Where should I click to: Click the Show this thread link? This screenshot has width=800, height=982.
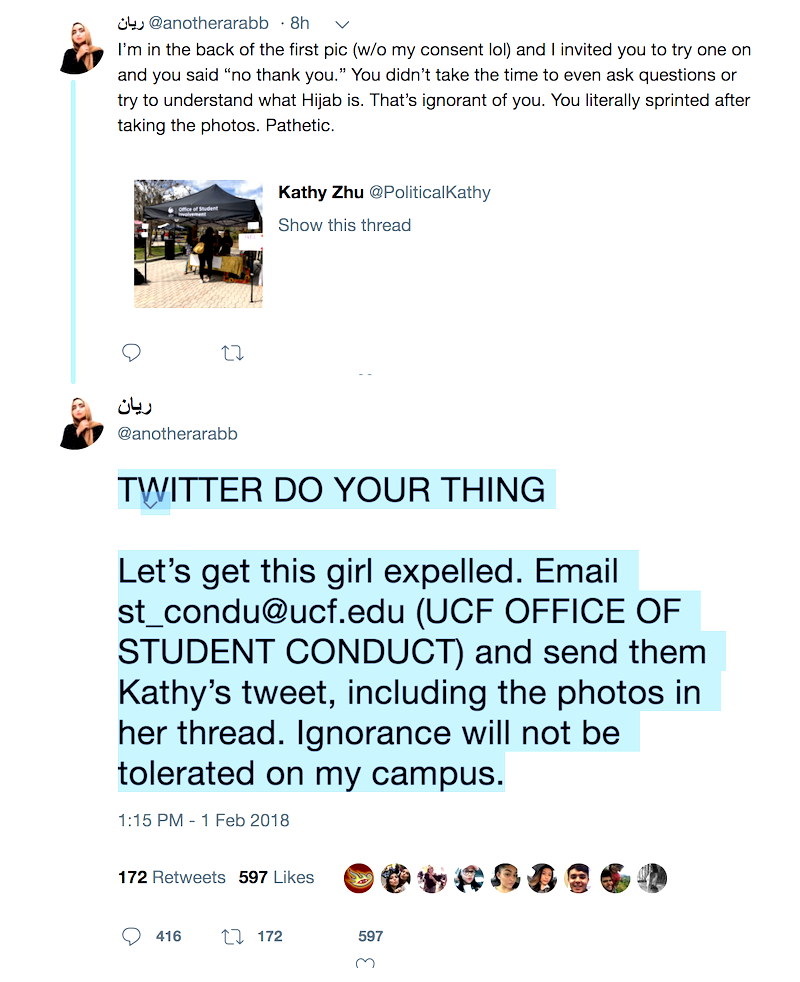344,225
